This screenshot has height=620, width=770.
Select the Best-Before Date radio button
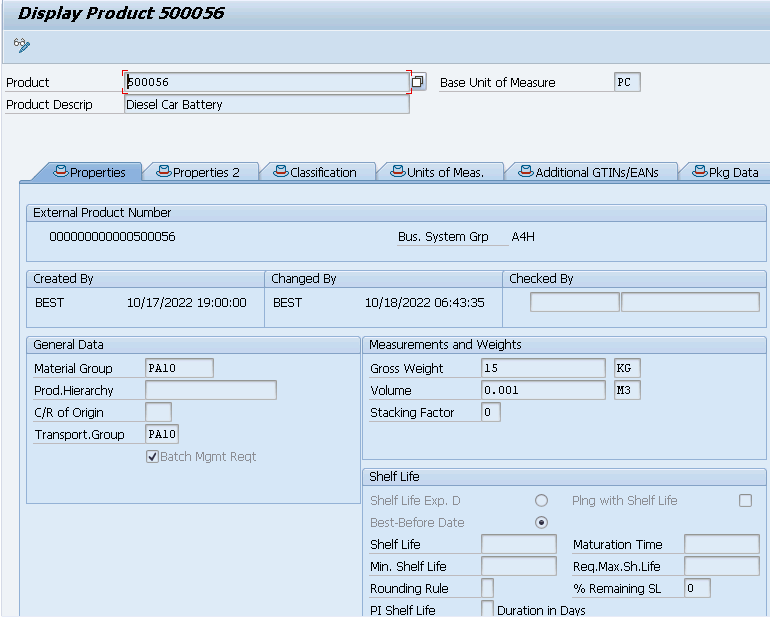click(541, 522)
